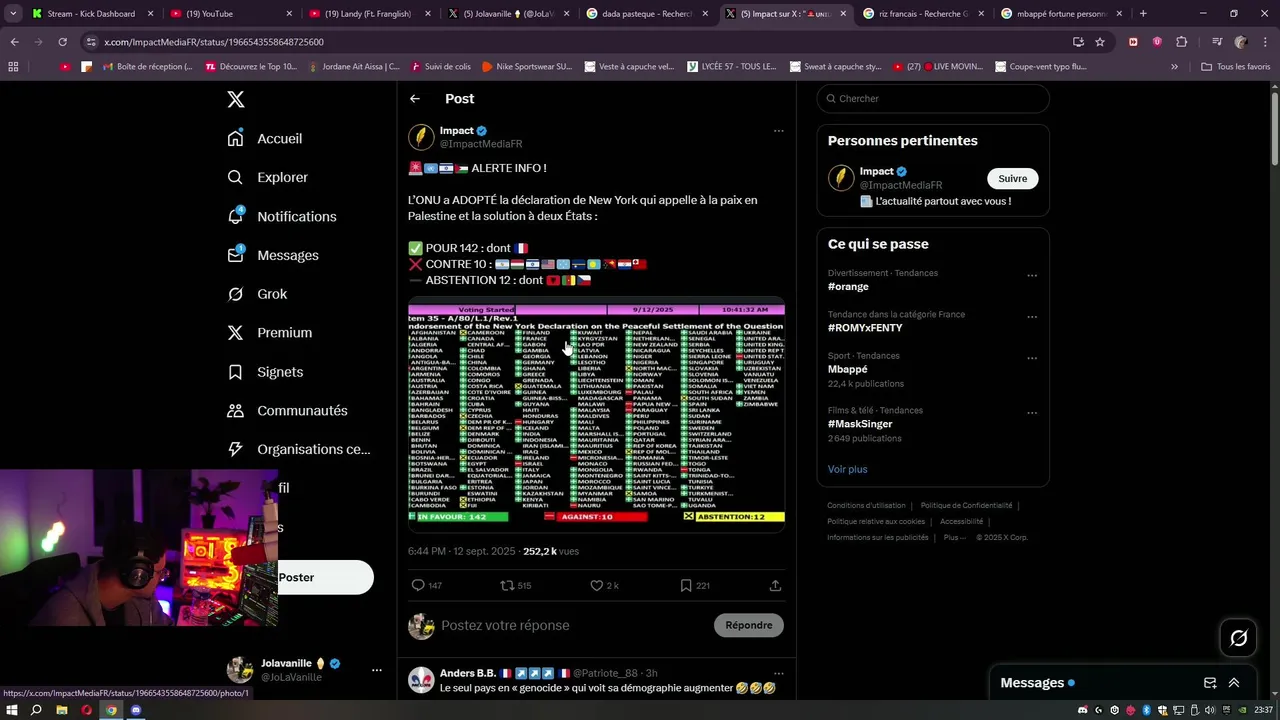The height and width of the screenshot is (720, 1280).
Task: Open more options for #orange trend
Action: (1032, 276)
